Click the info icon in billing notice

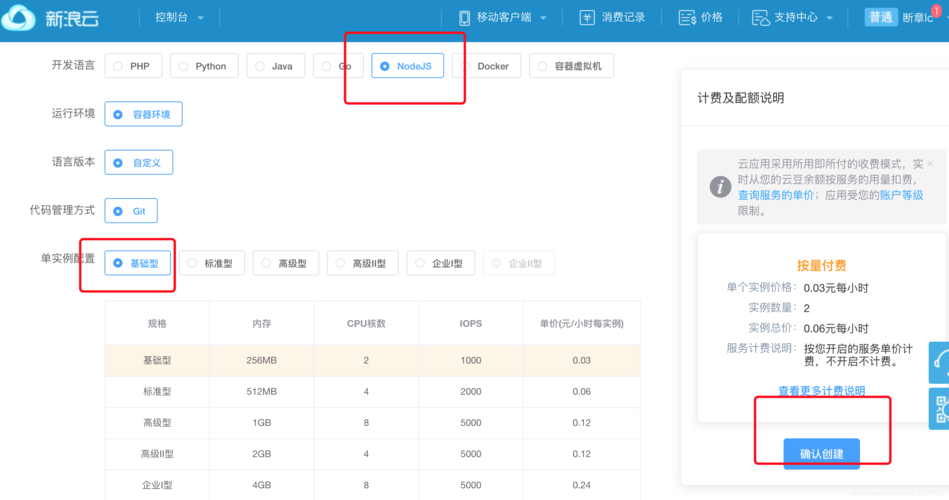(720, 186)
